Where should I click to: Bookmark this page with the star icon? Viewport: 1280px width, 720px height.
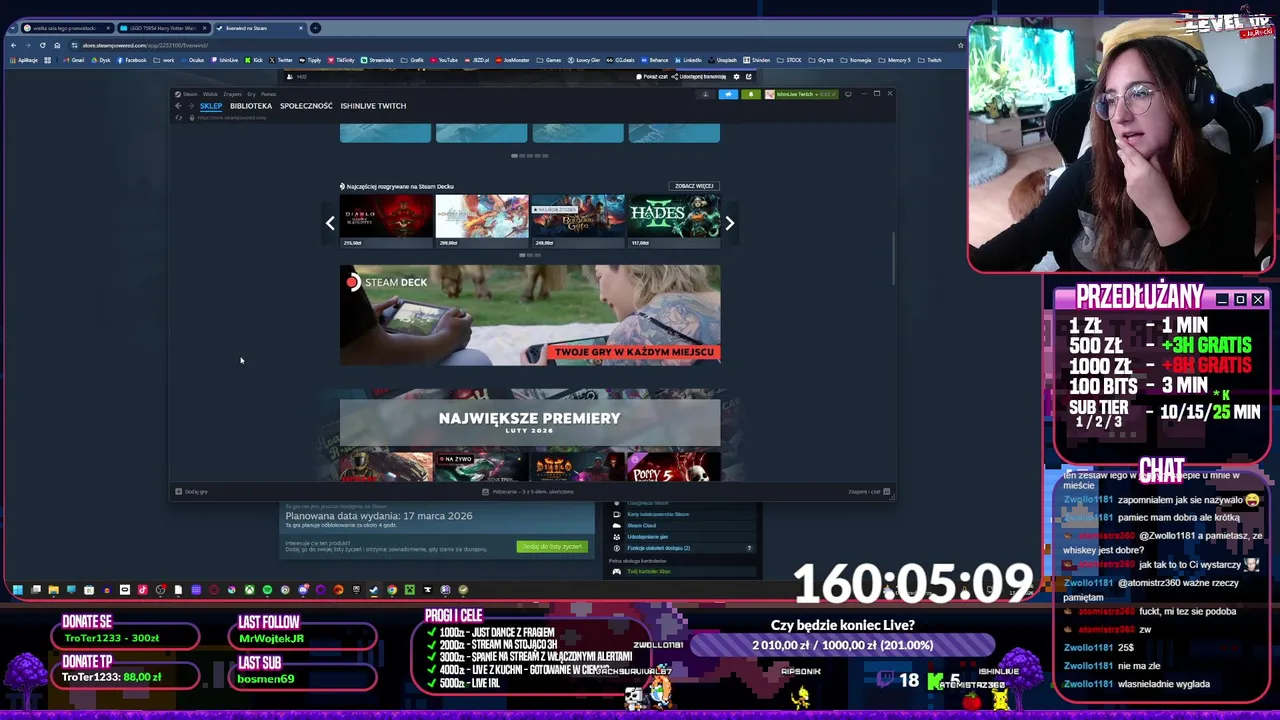point(960,45)
